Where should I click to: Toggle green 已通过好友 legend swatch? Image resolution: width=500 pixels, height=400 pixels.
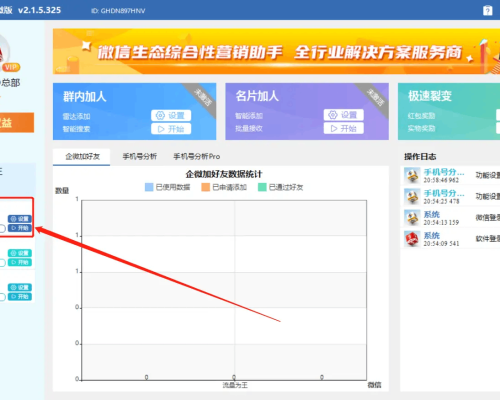point(262,187)
